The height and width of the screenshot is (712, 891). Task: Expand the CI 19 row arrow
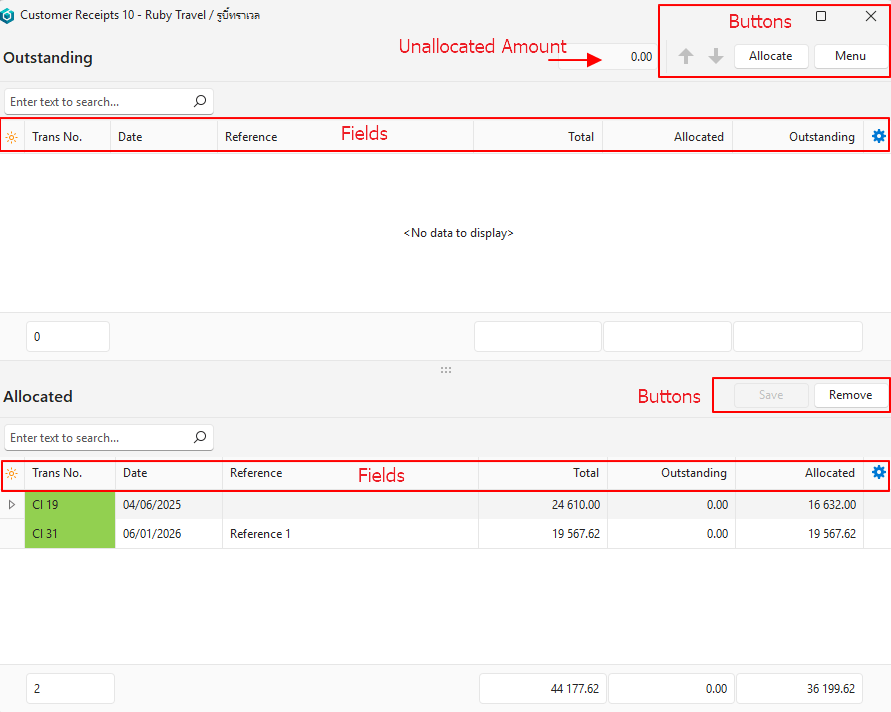[x=12, y=505]
